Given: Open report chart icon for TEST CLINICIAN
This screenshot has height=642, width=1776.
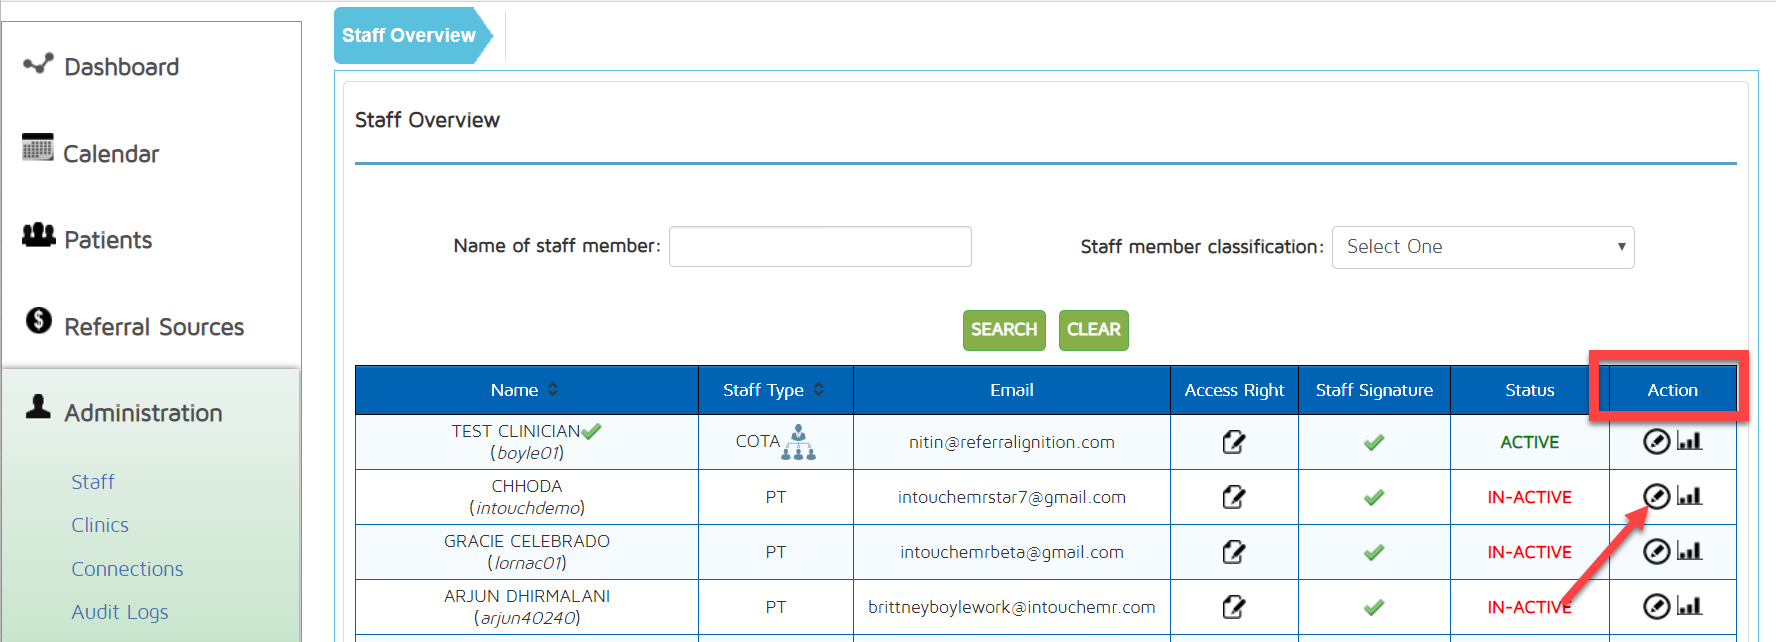Looking at the screenshot, I should coord(1689,441).
